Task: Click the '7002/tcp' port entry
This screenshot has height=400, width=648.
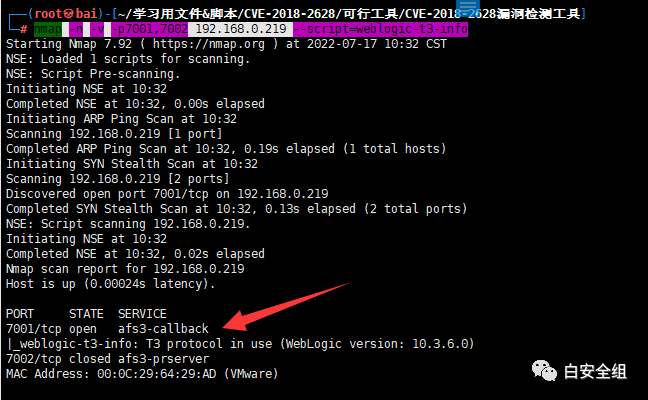Action: pyautogui.click(x=33, y=359)
